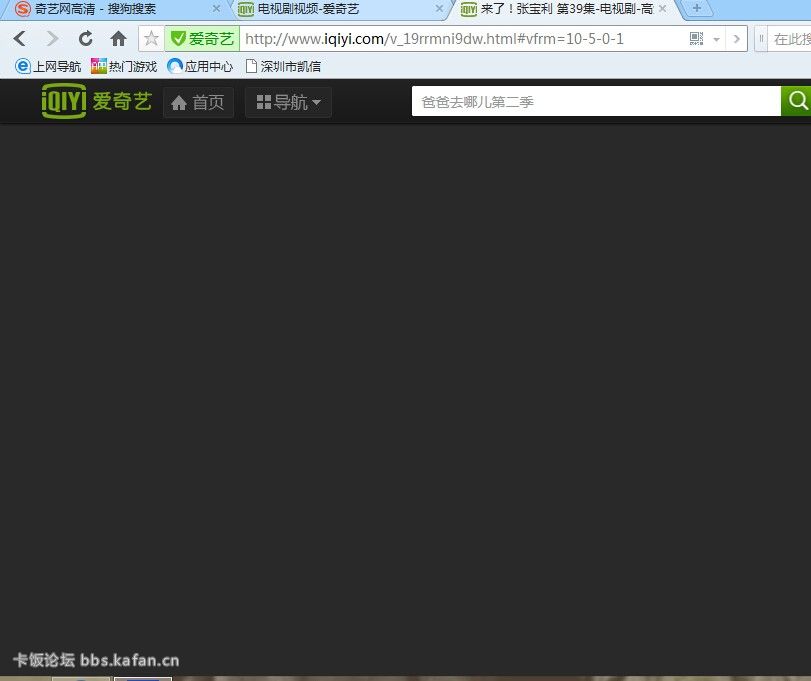Click the arrow button right of address bar

pyautogui.click(x=737, y=39)
